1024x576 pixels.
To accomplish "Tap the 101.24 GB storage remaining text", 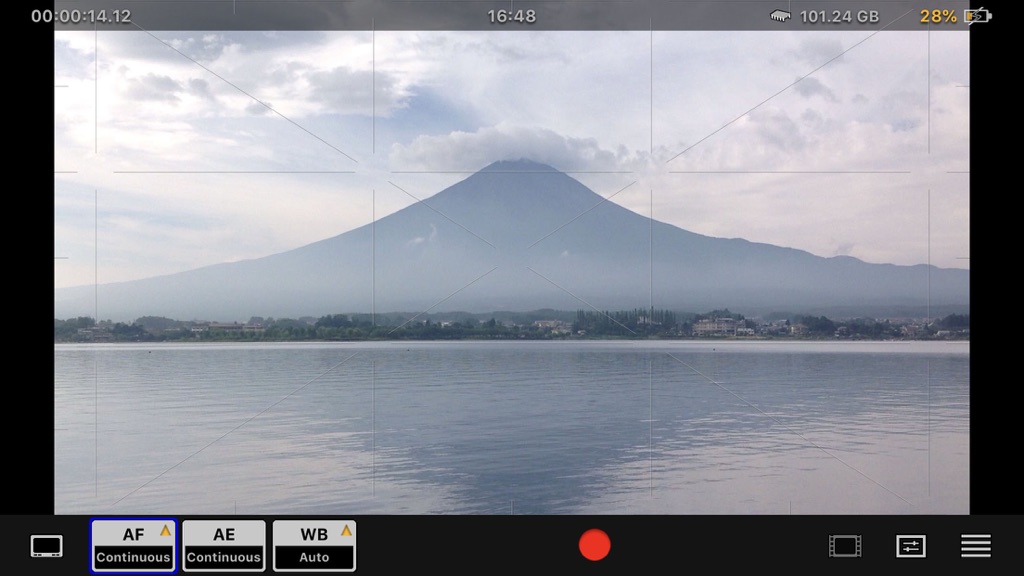I will coord(839,16).
